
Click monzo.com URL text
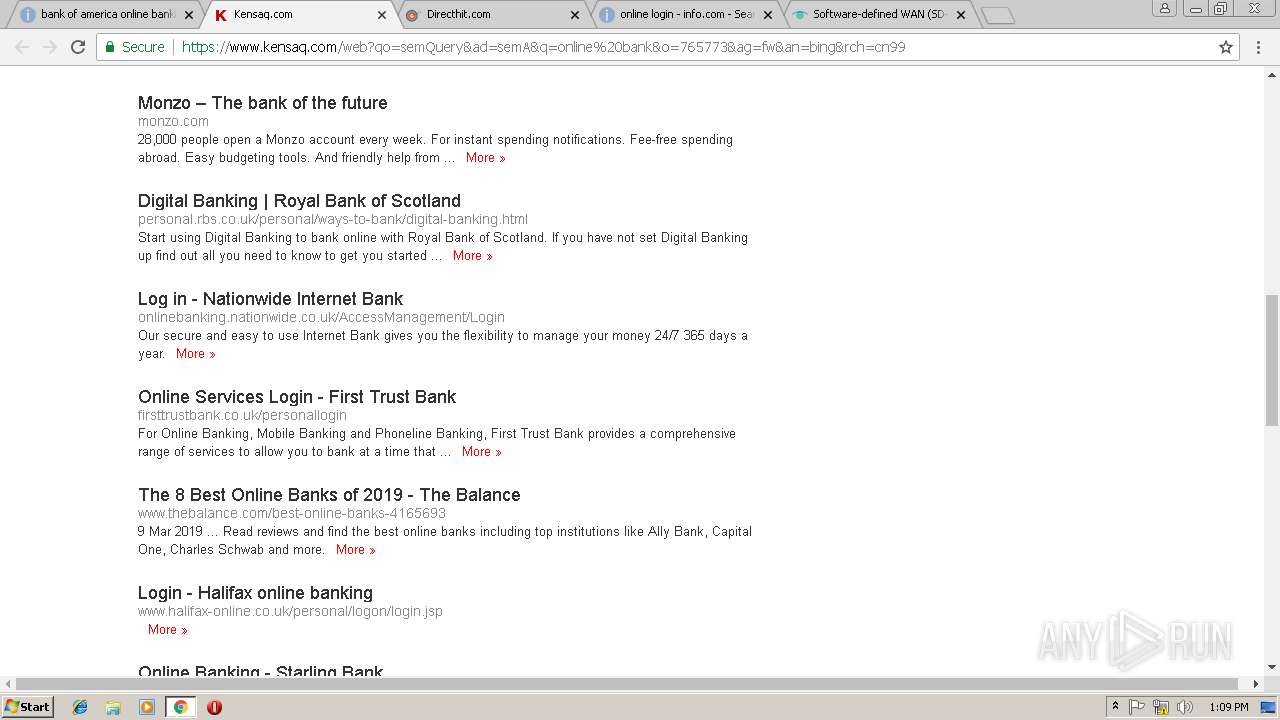(x=173, y=121)
